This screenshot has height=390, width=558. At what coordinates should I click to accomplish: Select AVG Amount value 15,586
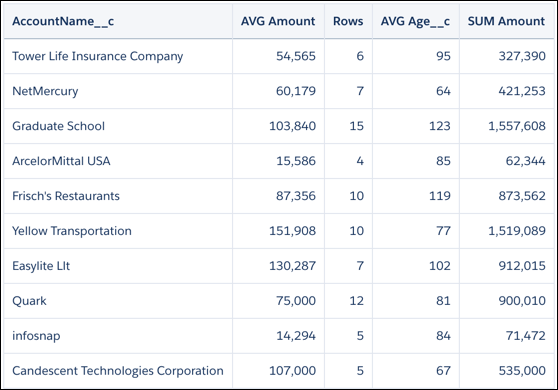(x=296, y=161)
